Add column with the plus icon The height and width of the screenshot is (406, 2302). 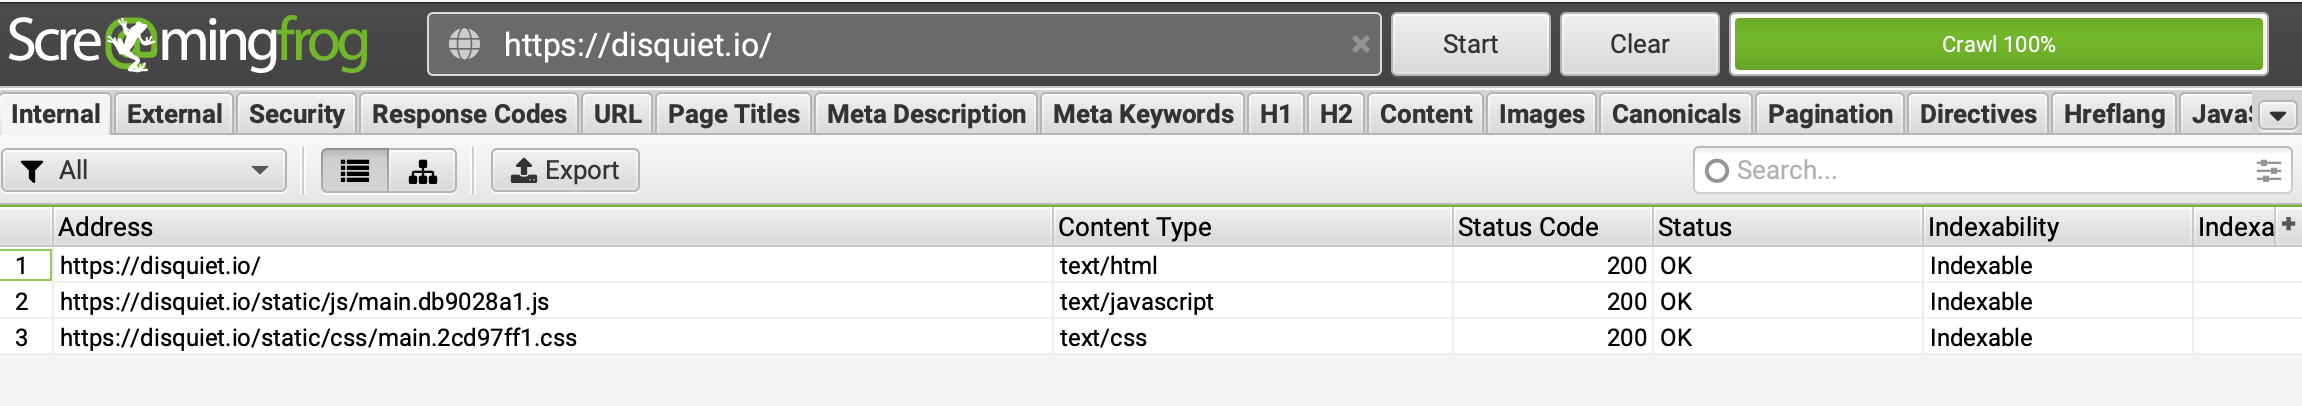click(x=2288, y=224)
